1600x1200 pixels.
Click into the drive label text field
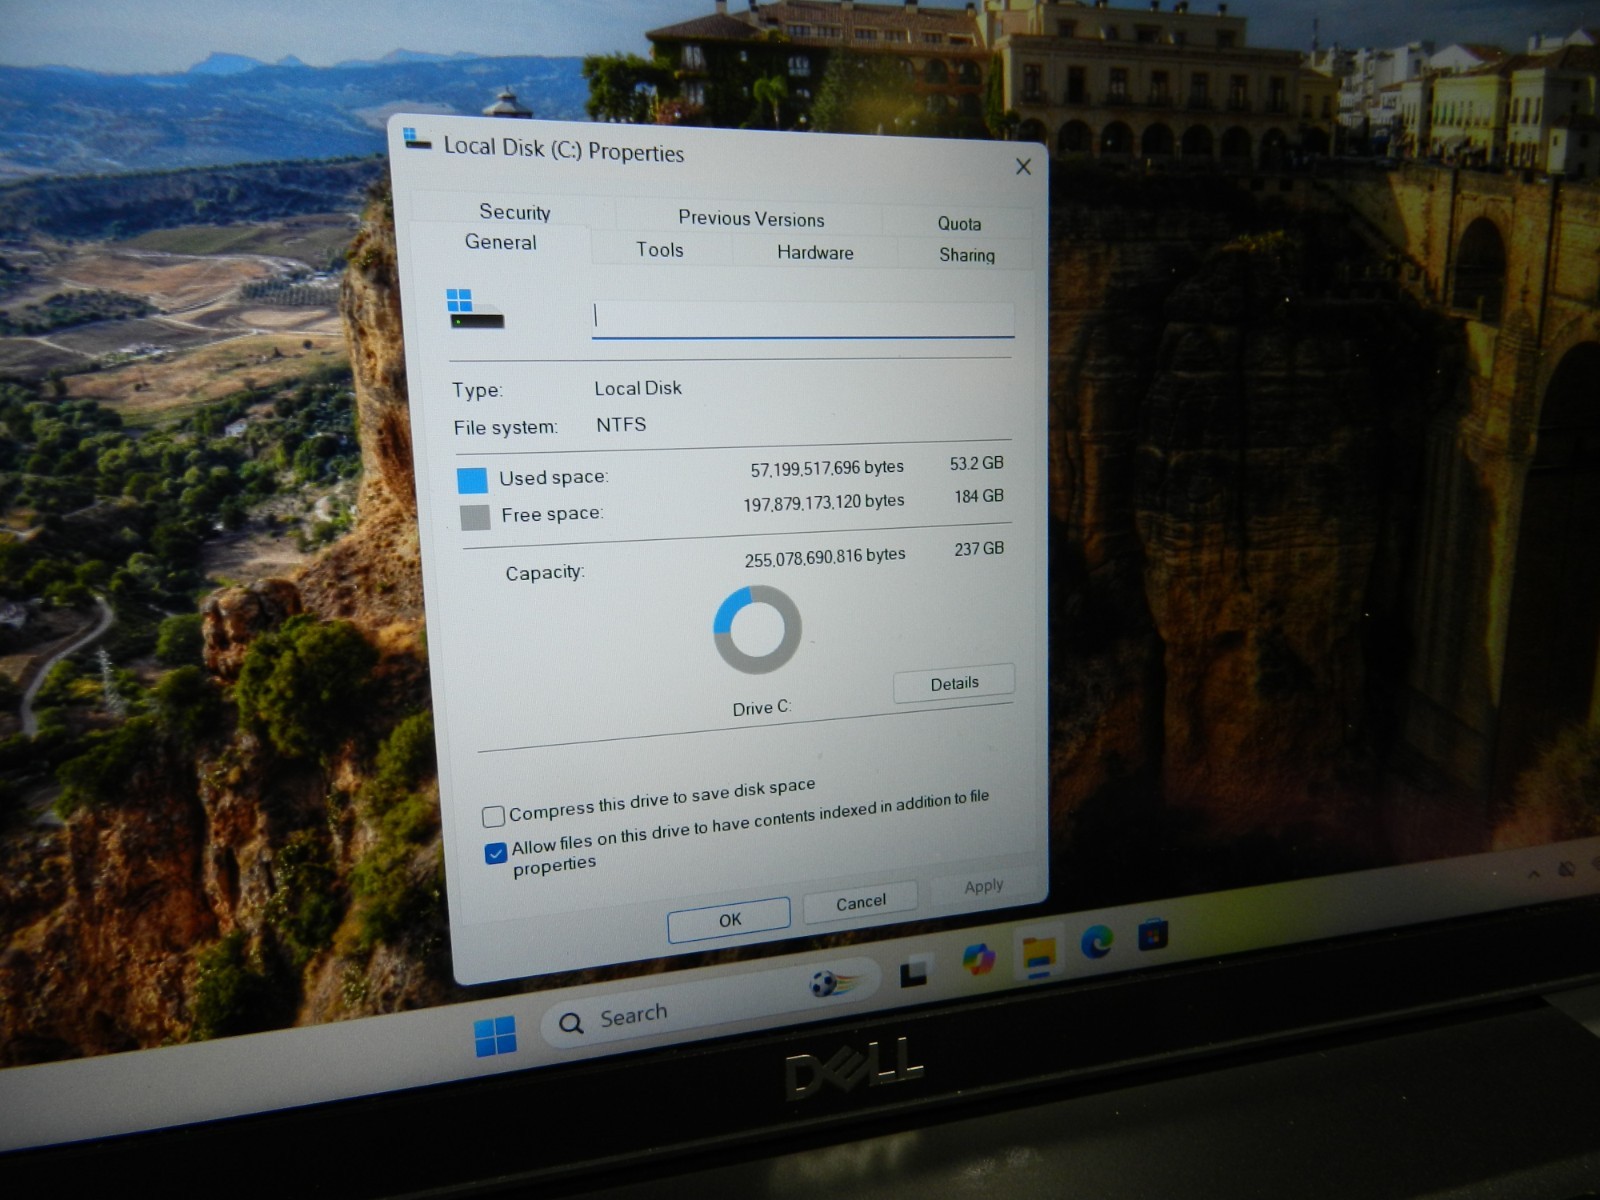click(x=803, y=319)
